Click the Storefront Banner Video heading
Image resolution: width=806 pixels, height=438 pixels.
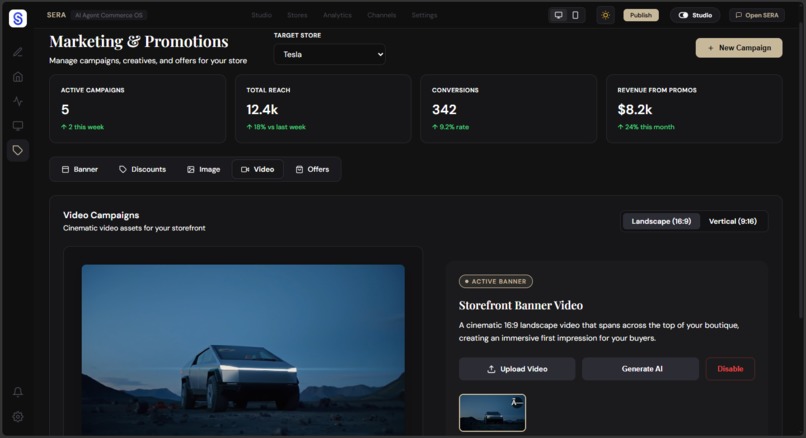tap(521, 305)
